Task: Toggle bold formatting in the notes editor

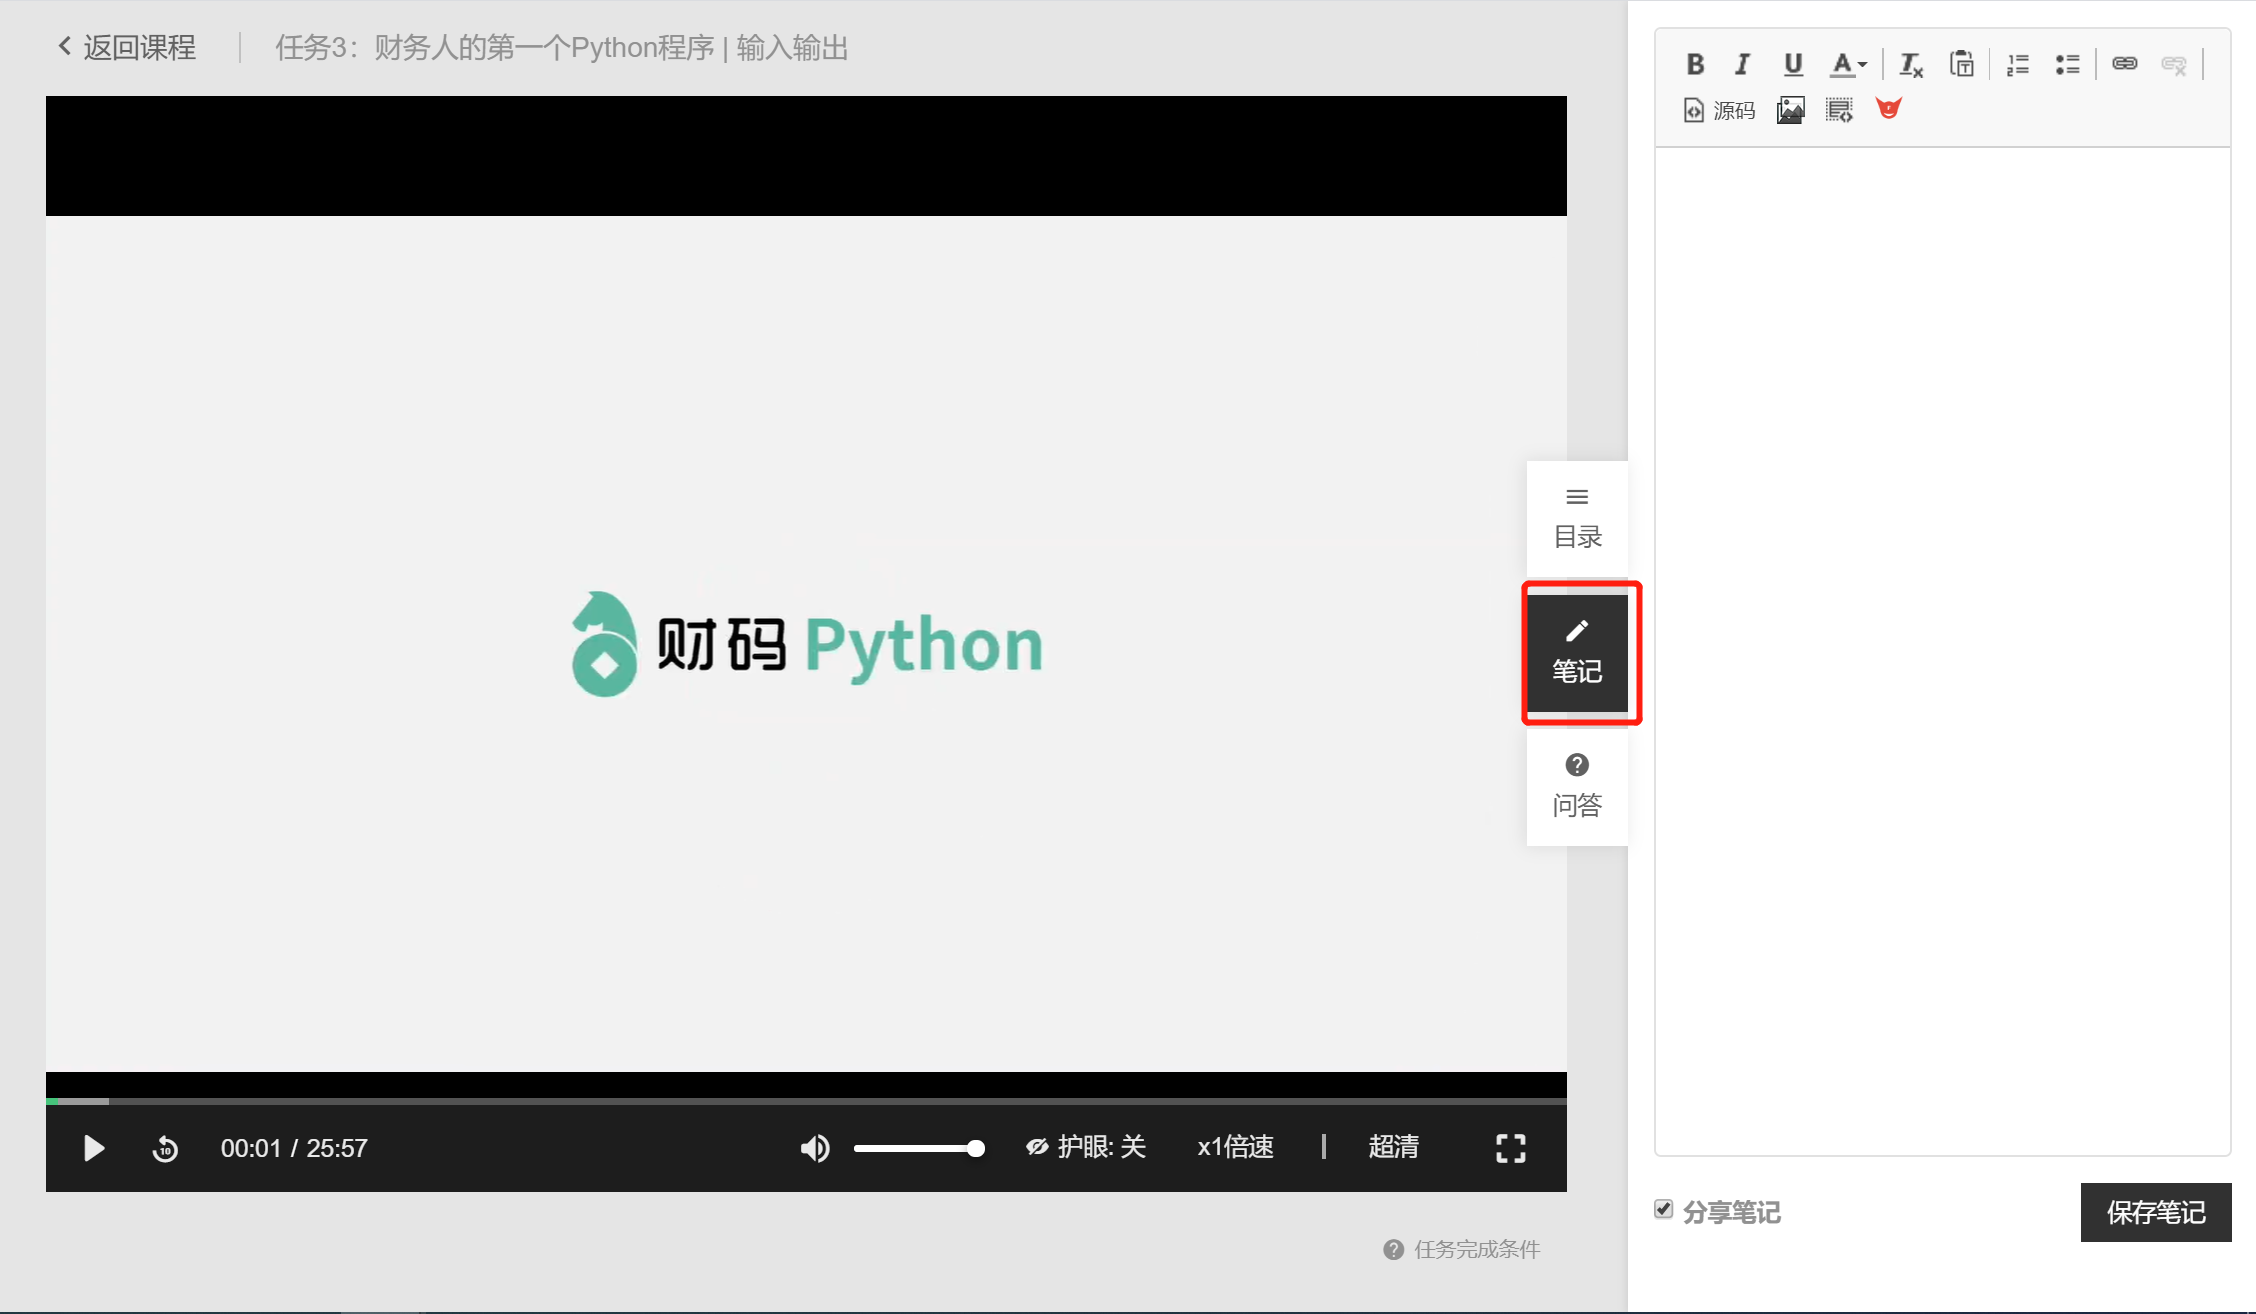Action: pos(1695,64)
